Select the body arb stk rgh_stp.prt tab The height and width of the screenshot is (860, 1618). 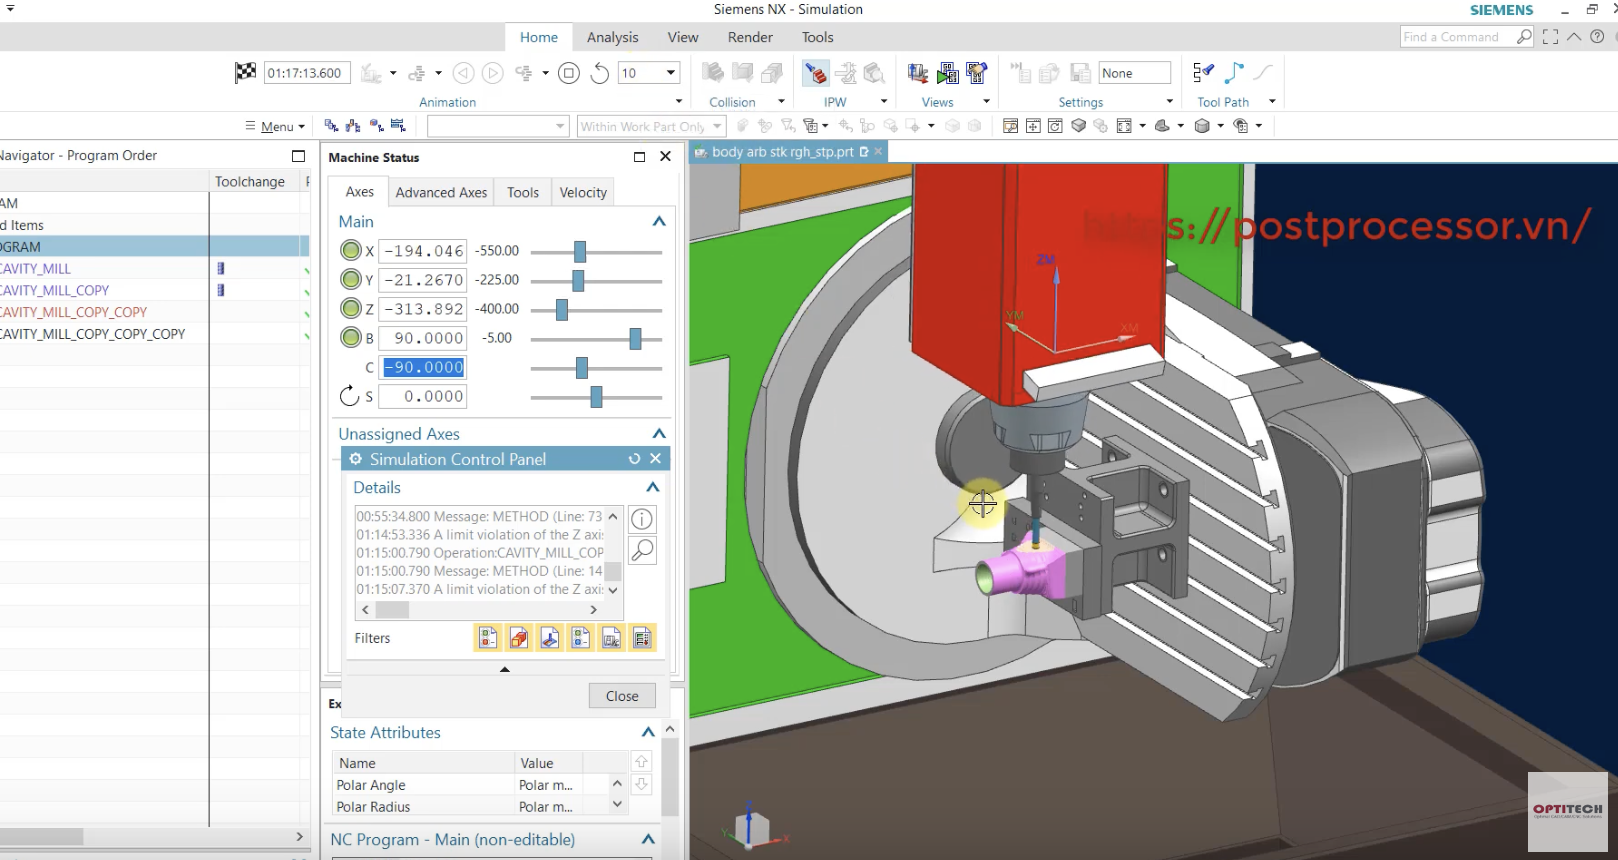pos(782,152)
